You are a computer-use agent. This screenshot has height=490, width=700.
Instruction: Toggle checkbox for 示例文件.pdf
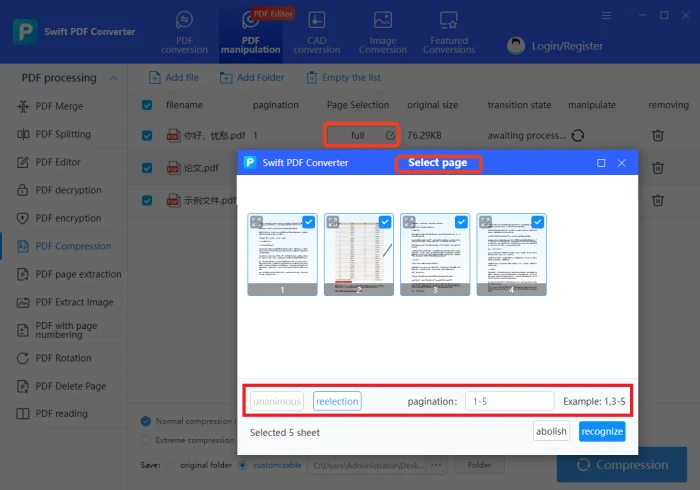coord(147,200)
